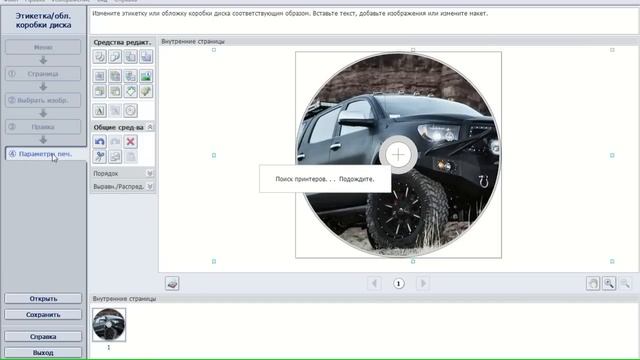Click the Copy icon beside the scissors

(115, 157)
